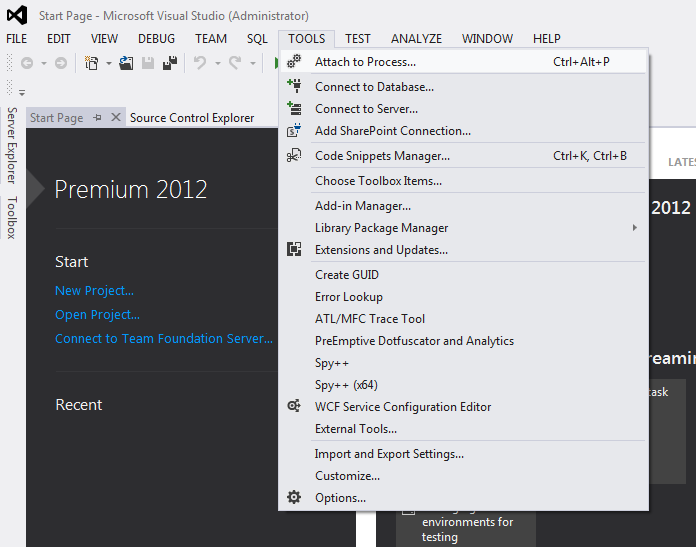696x547 pixels.
Task: Open the DEBUG menu
Action: click(x=156, y=39)
